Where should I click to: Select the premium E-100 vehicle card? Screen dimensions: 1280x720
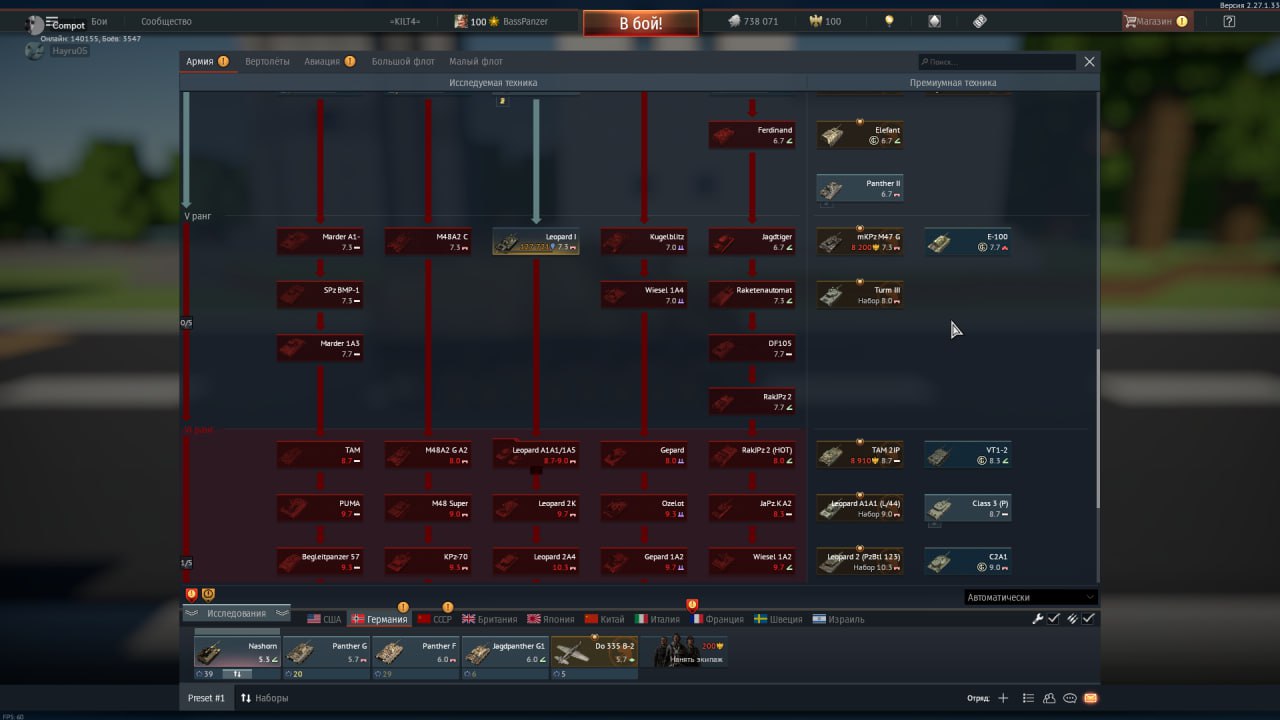click(968, 242)
